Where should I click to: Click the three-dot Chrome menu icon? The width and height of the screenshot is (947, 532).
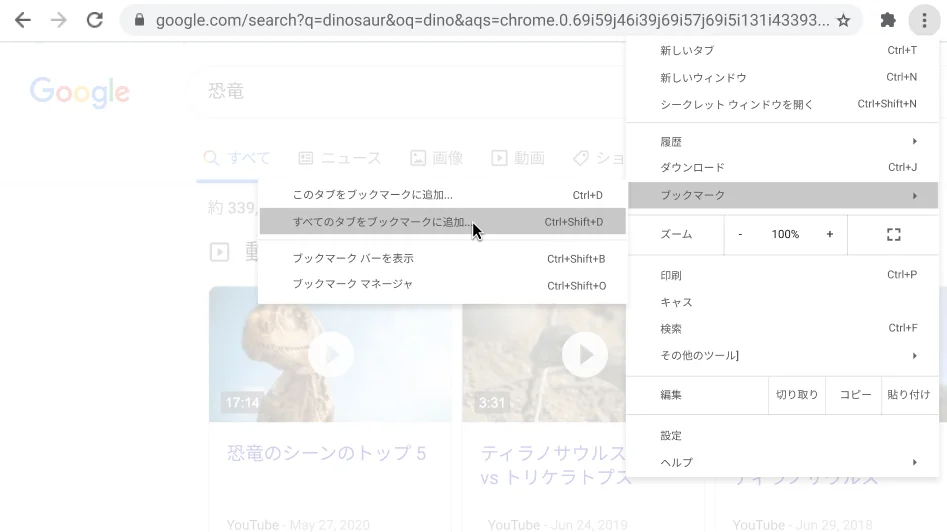tap(924, 20)
